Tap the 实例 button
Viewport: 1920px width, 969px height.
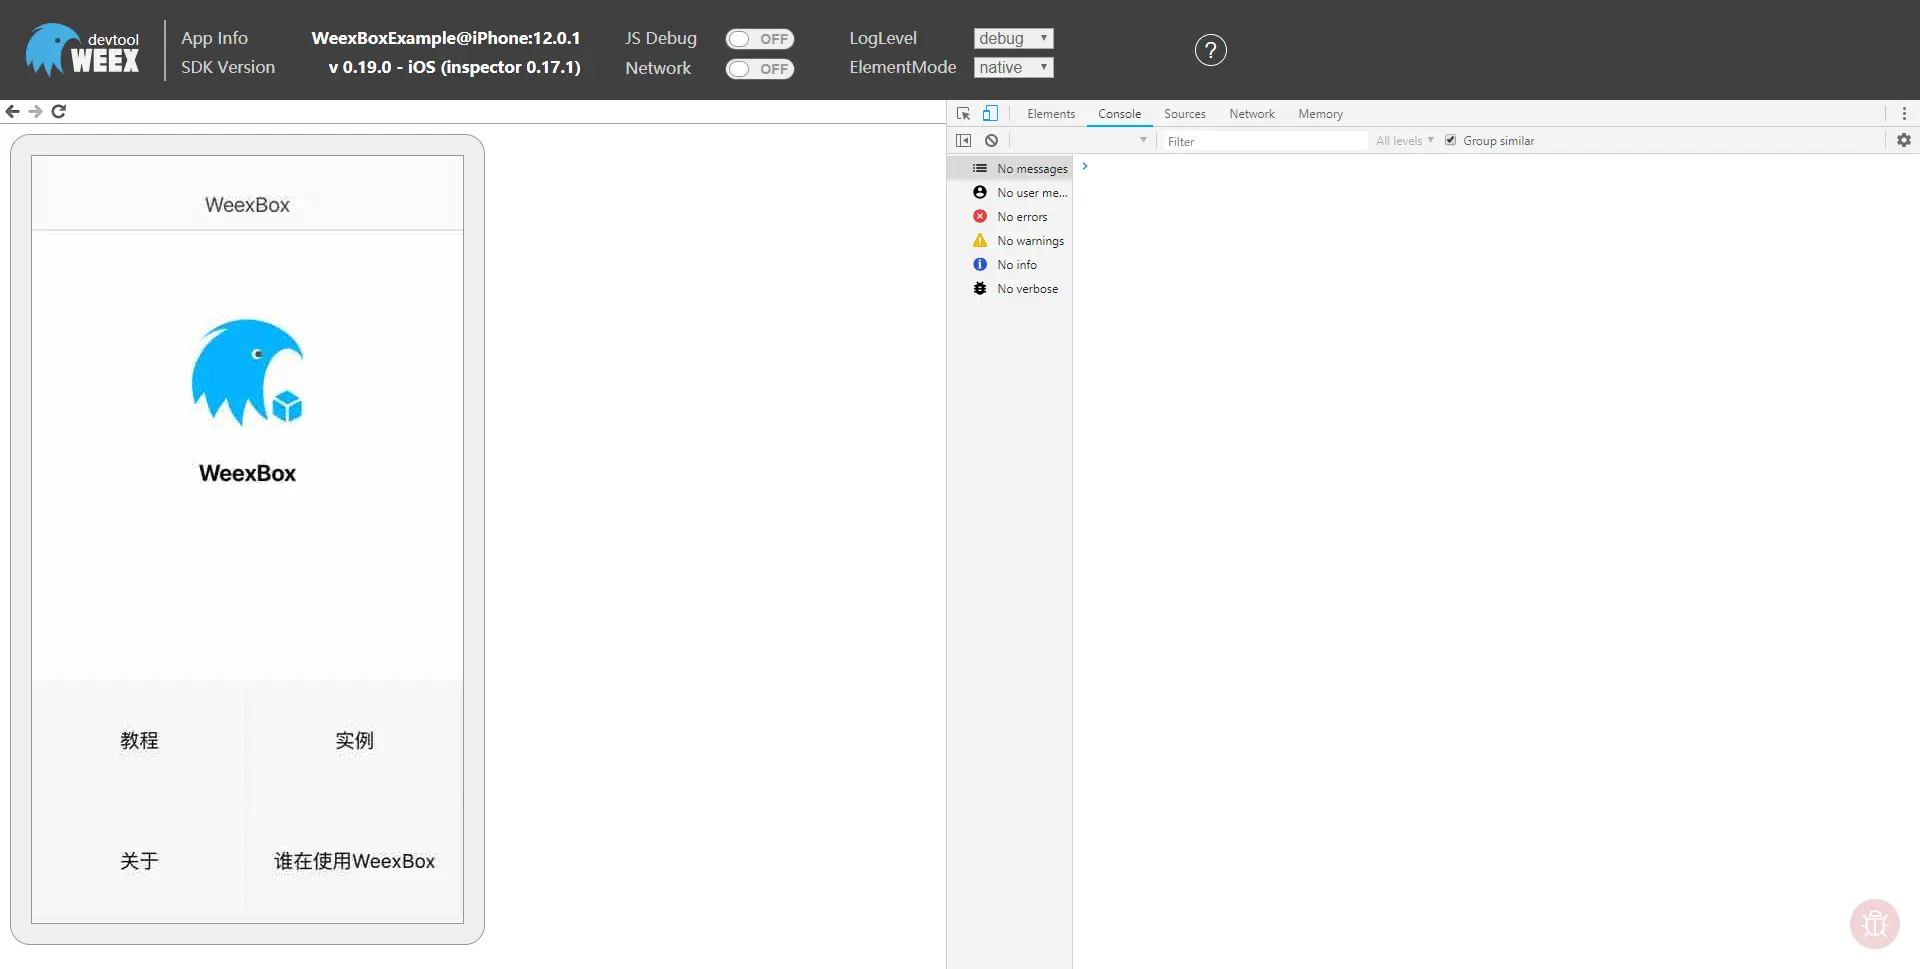click(x=355, y=741)
